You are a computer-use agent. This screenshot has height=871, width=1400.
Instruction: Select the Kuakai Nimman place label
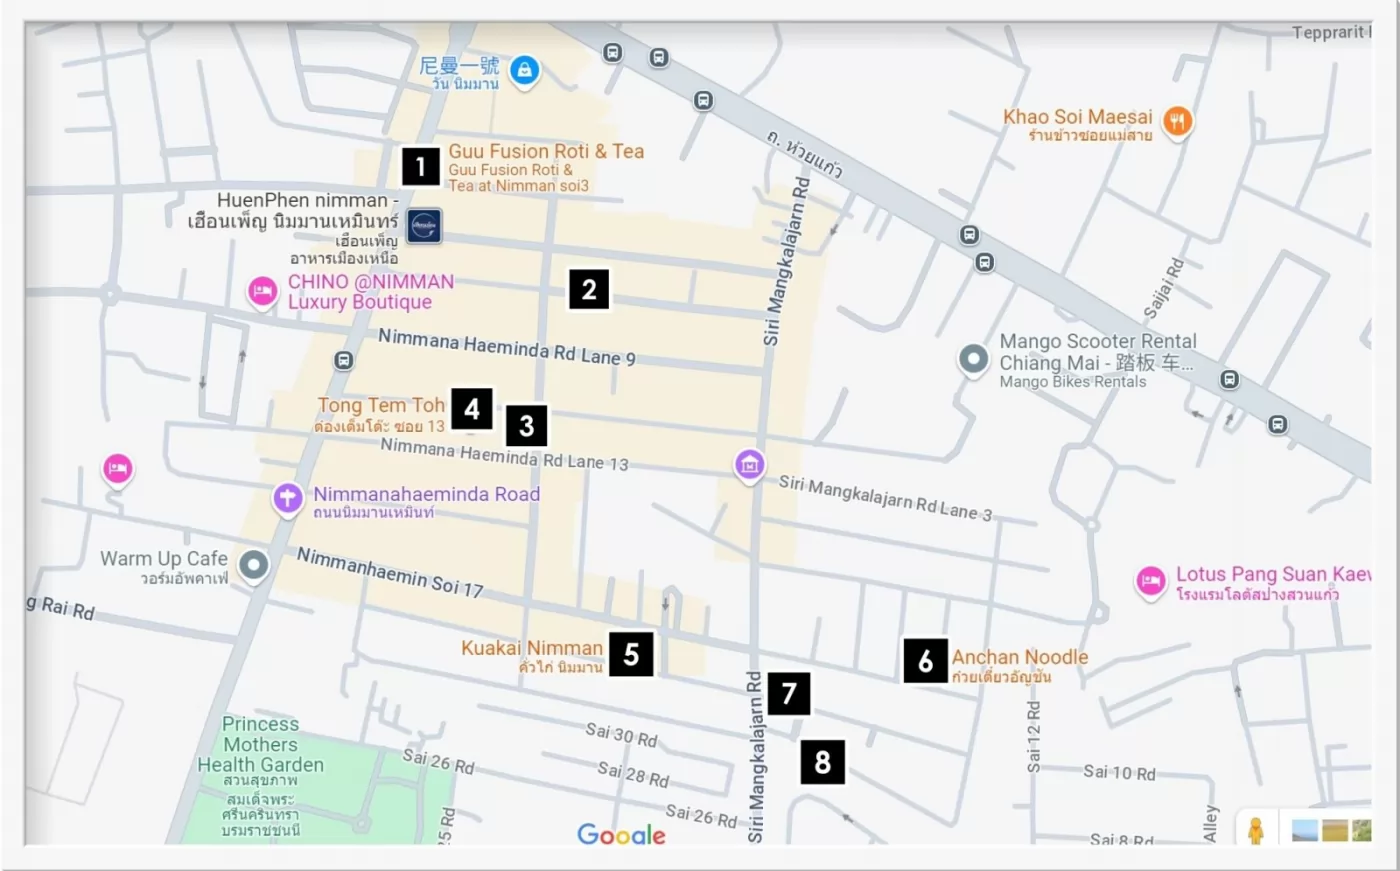pyautogui.click(x=532, y=649)
